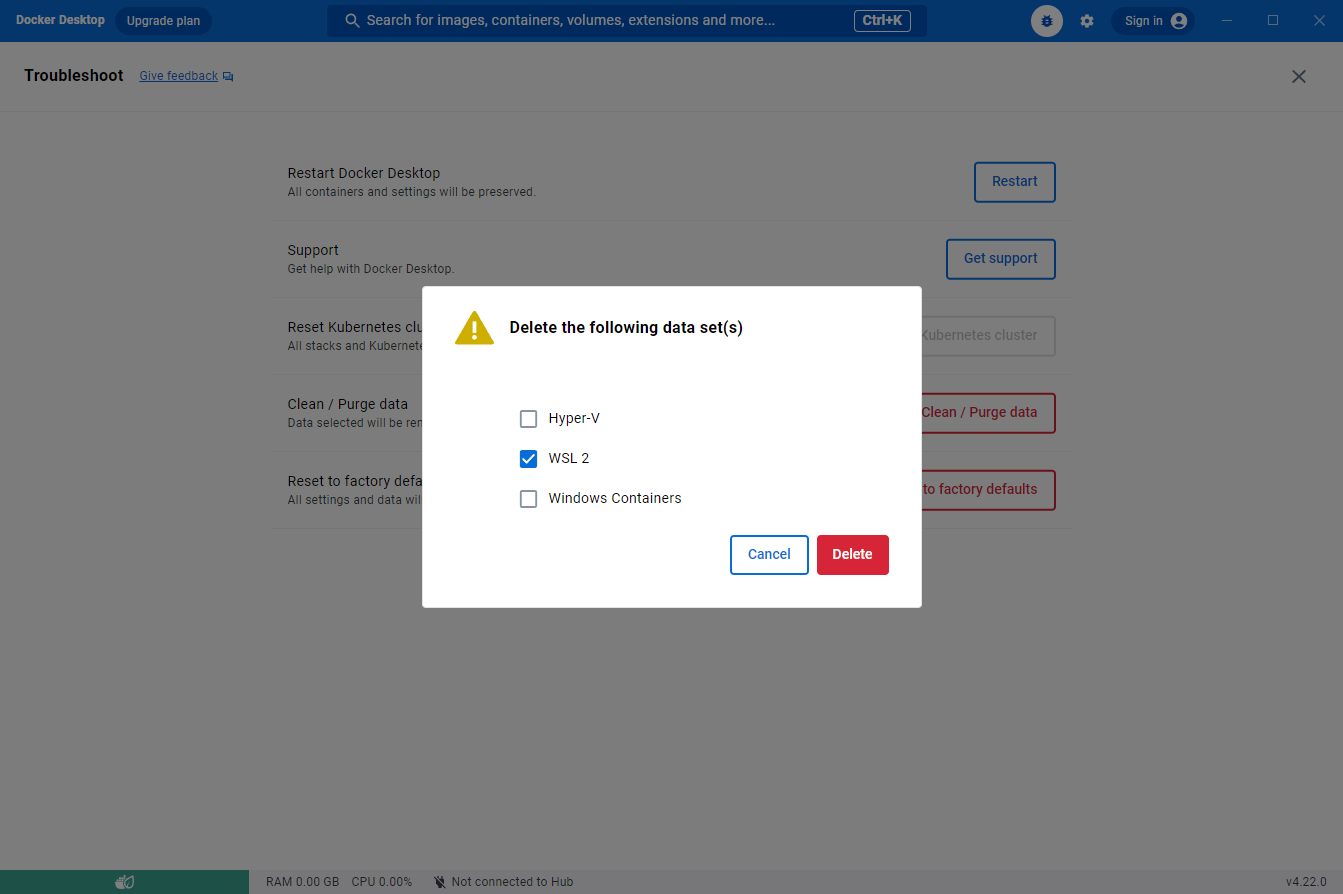Click the Not connected to Hub status
The width and height of the screenshot is (1343, 894).
point(503,882)
